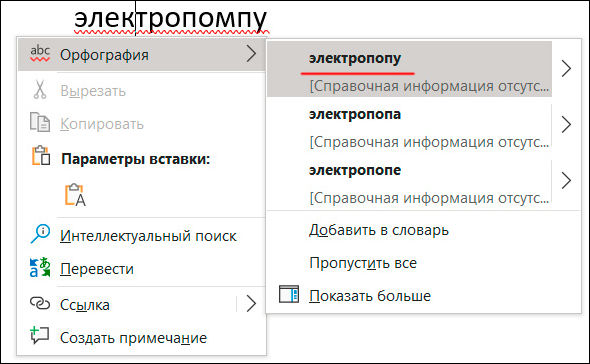
Task: Click the scissors Cut icon
Action: click(x=40, y=90)
